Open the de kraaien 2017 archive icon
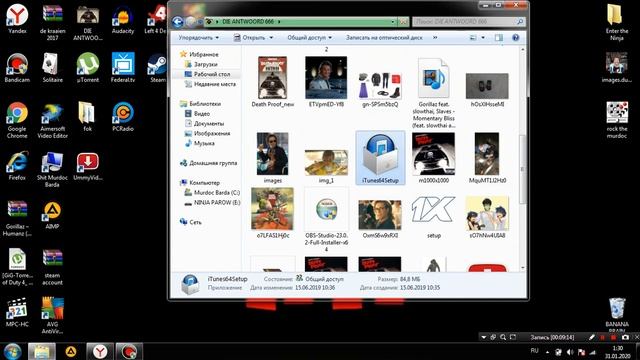 52,22
